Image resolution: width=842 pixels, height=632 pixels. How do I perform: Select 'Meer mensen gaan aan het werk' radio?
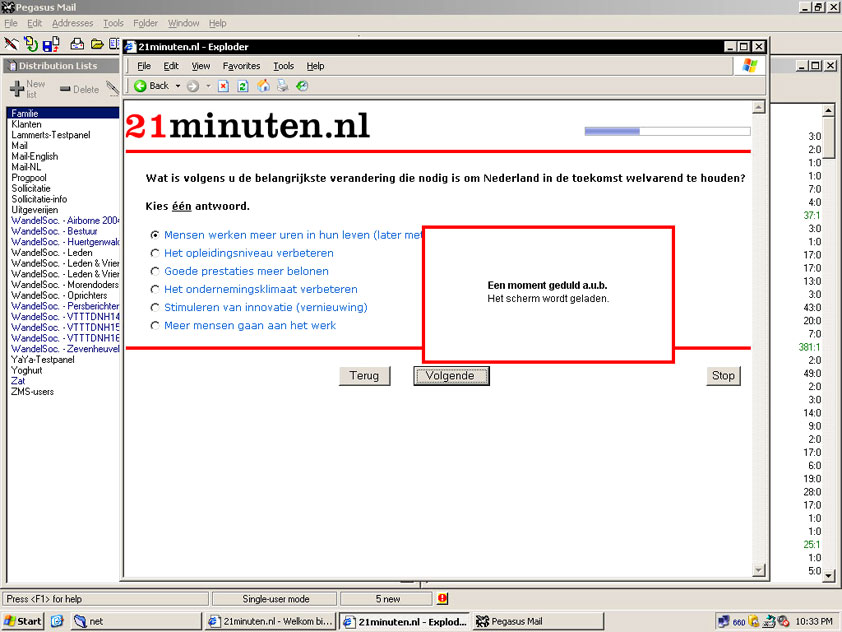(x=155, y=325)
